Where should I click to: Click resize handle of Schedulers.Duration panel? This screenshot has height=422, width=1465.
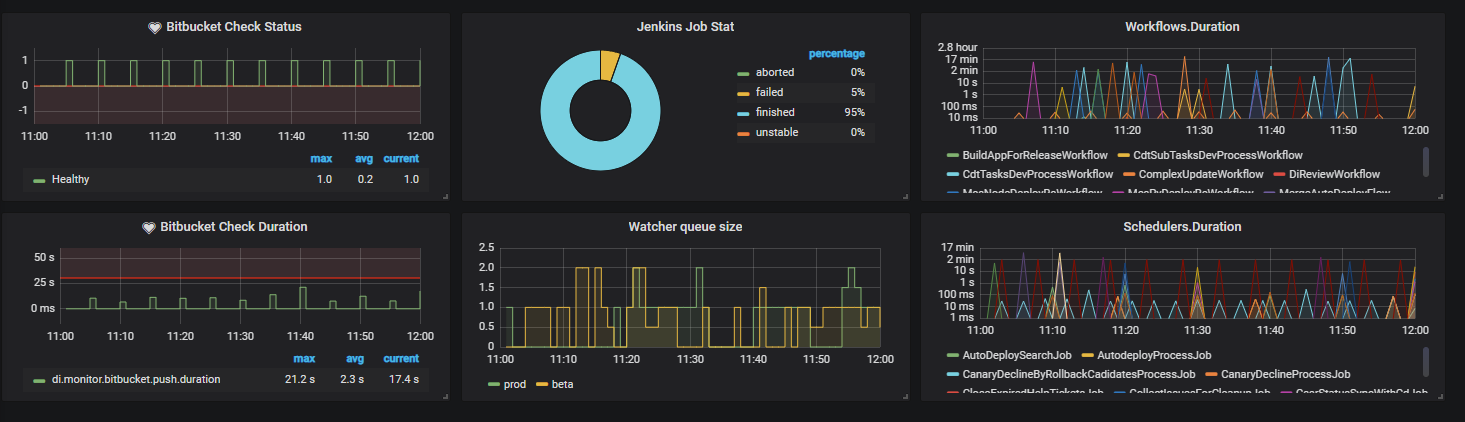(x=1441, y=397)
